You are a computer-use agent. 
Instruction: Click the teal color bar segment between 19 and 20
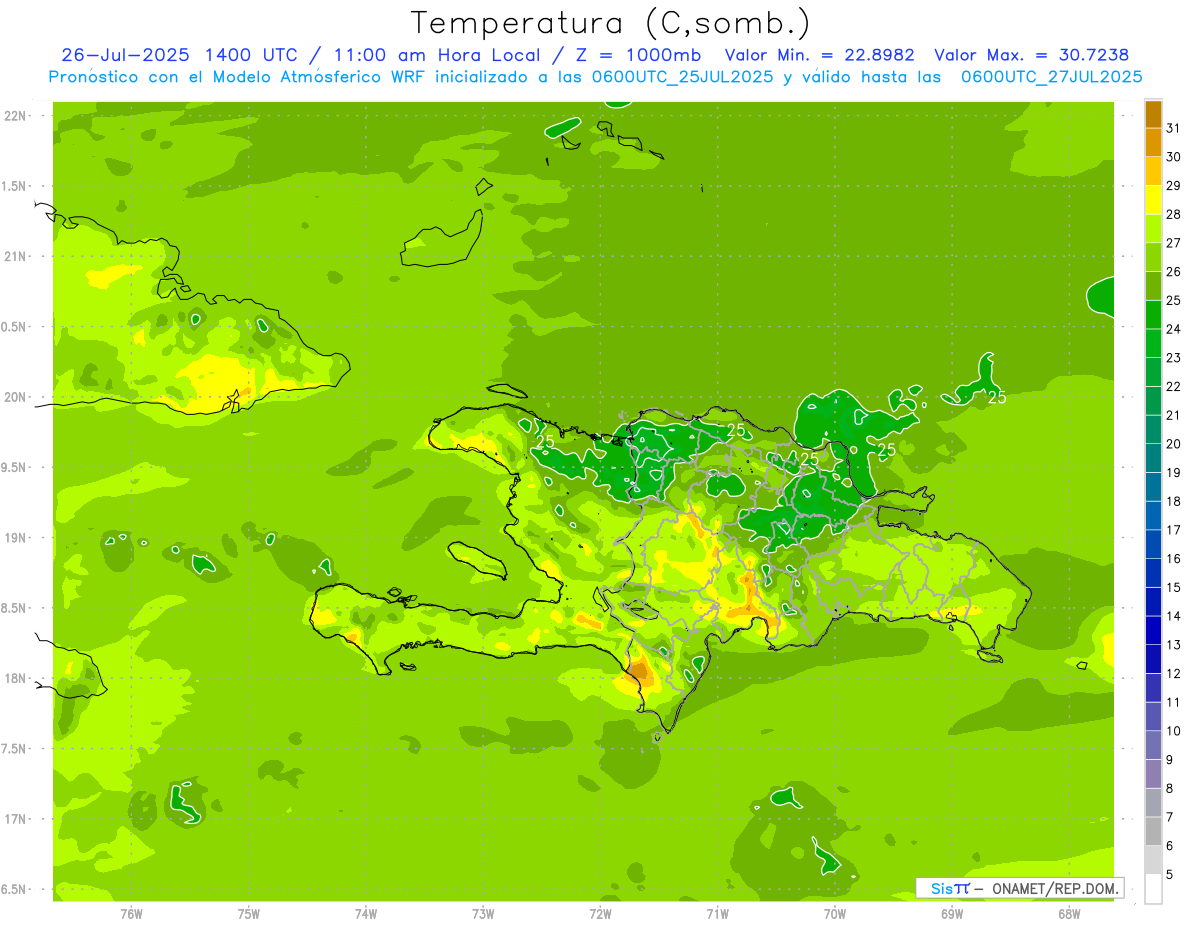click(1153, 458)
